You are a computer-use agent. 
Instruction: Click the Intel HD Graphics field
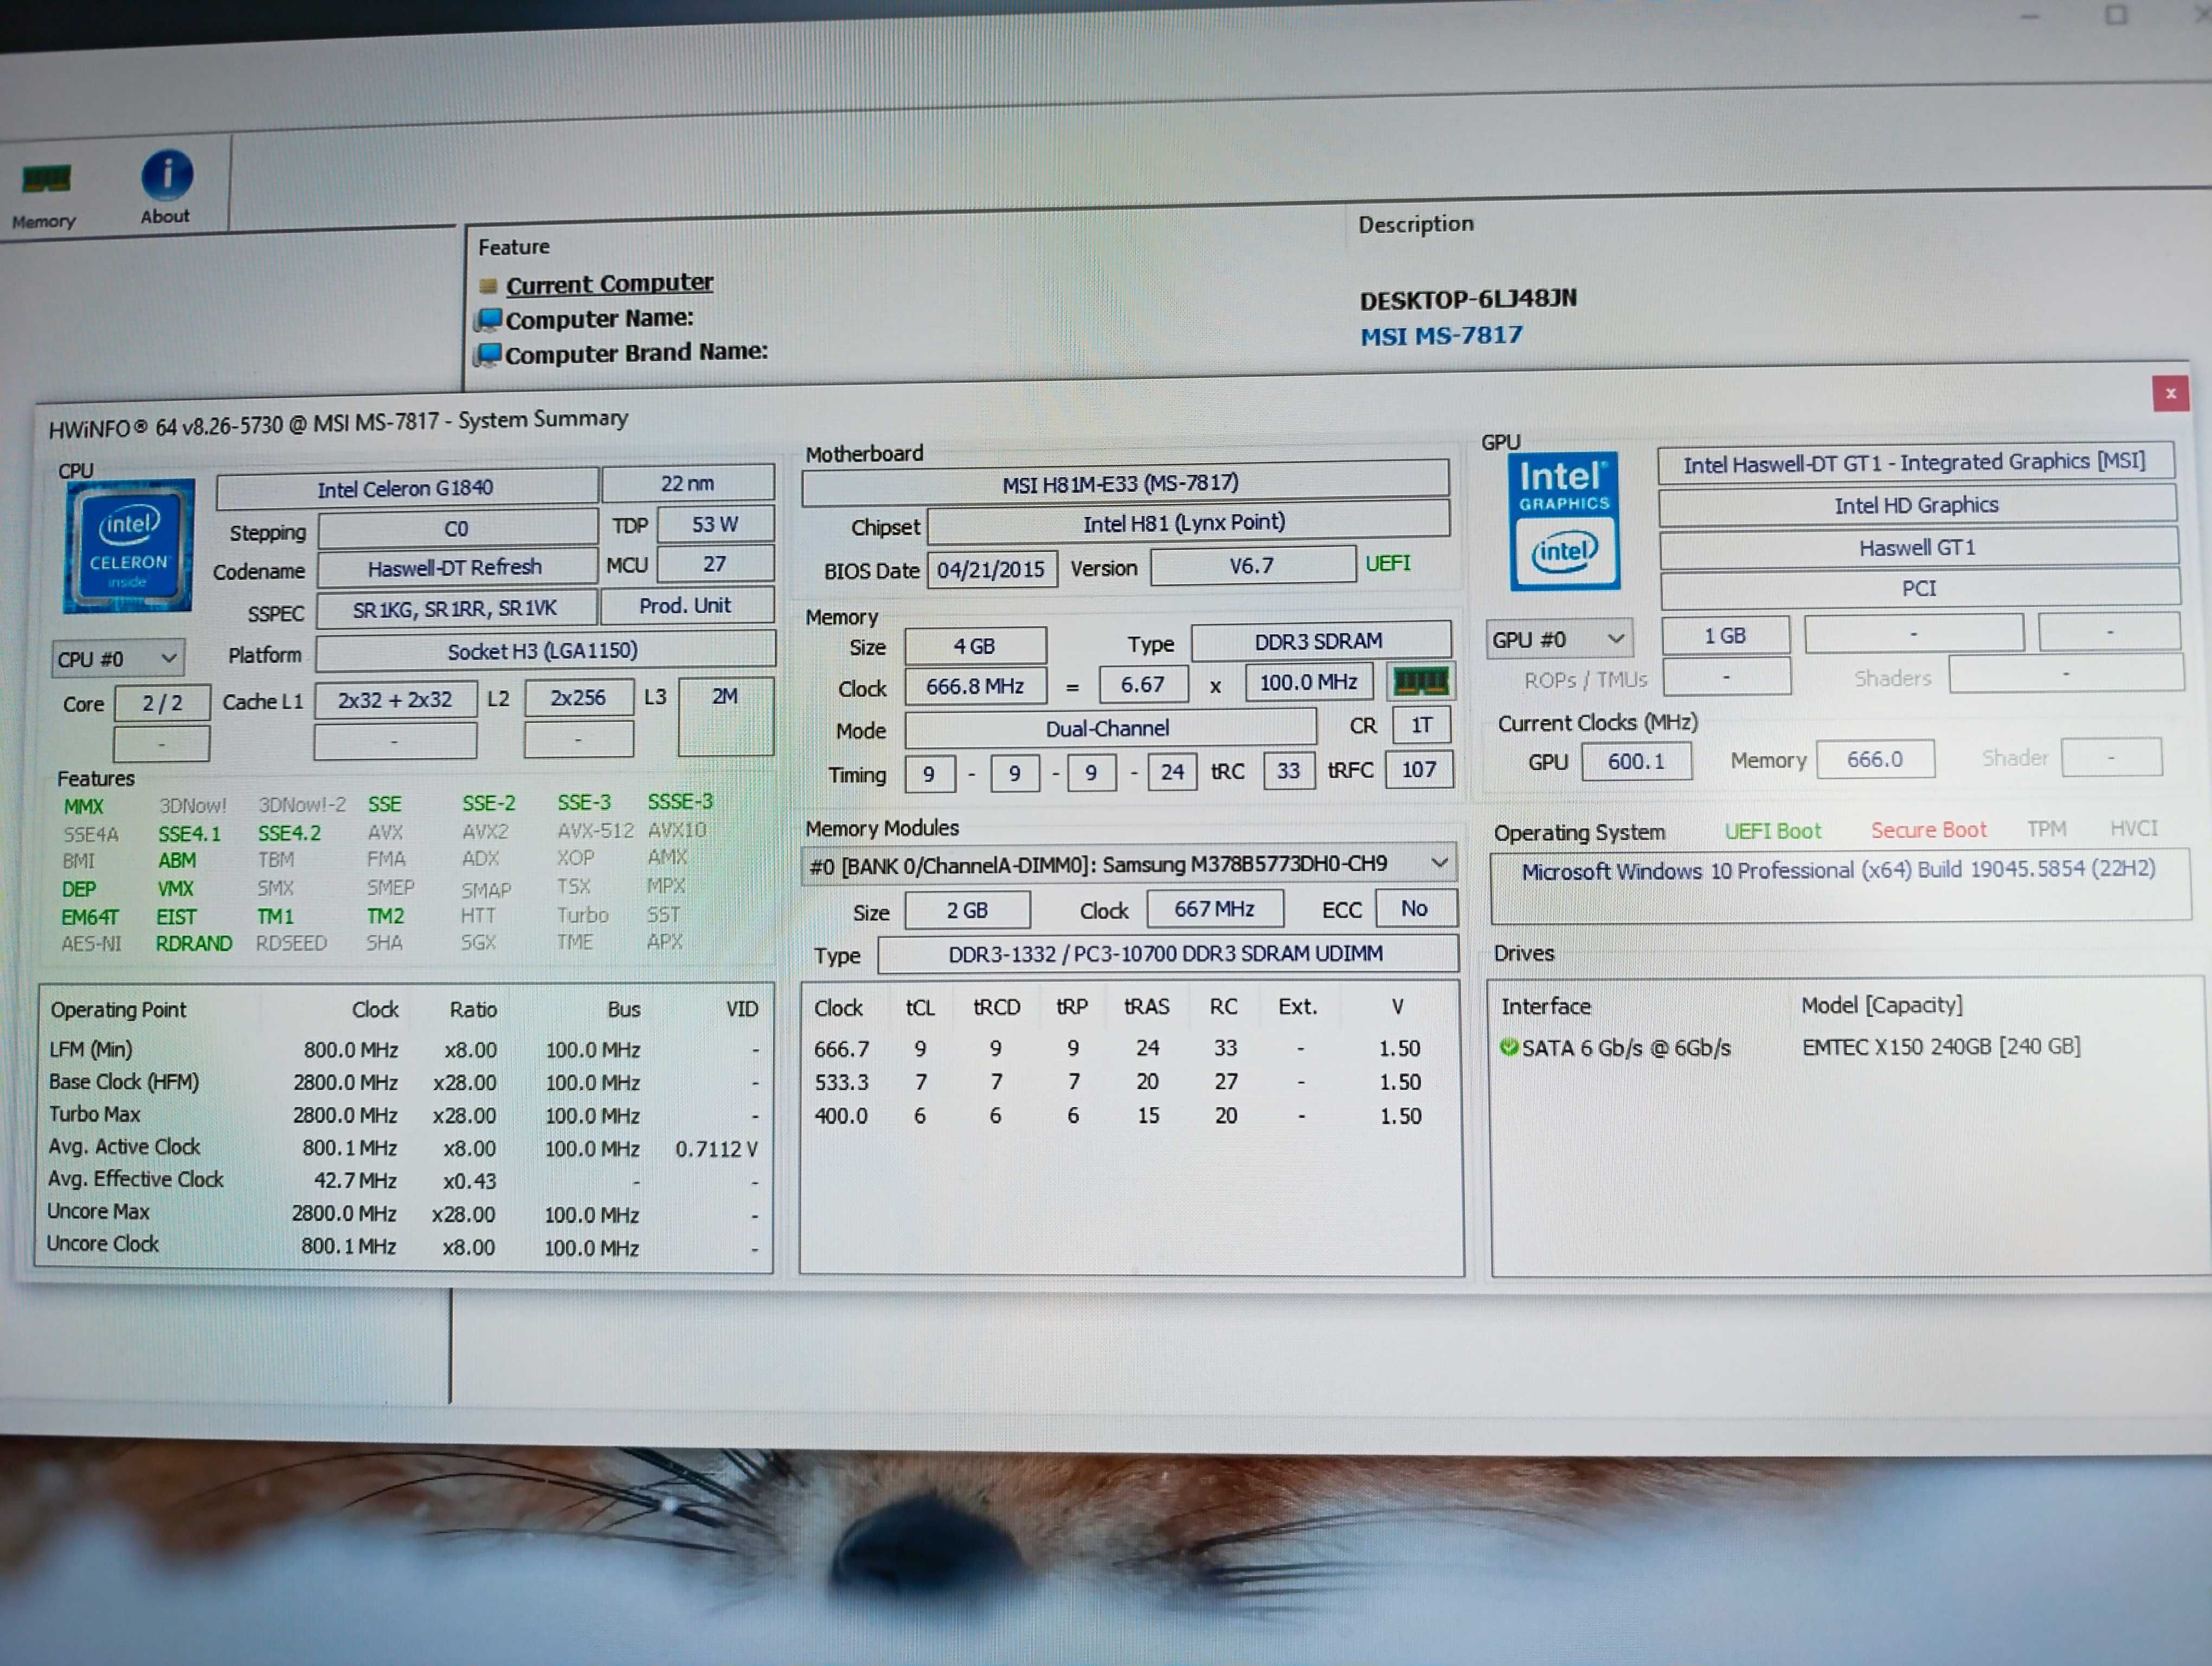click(x=1917, y=506)
